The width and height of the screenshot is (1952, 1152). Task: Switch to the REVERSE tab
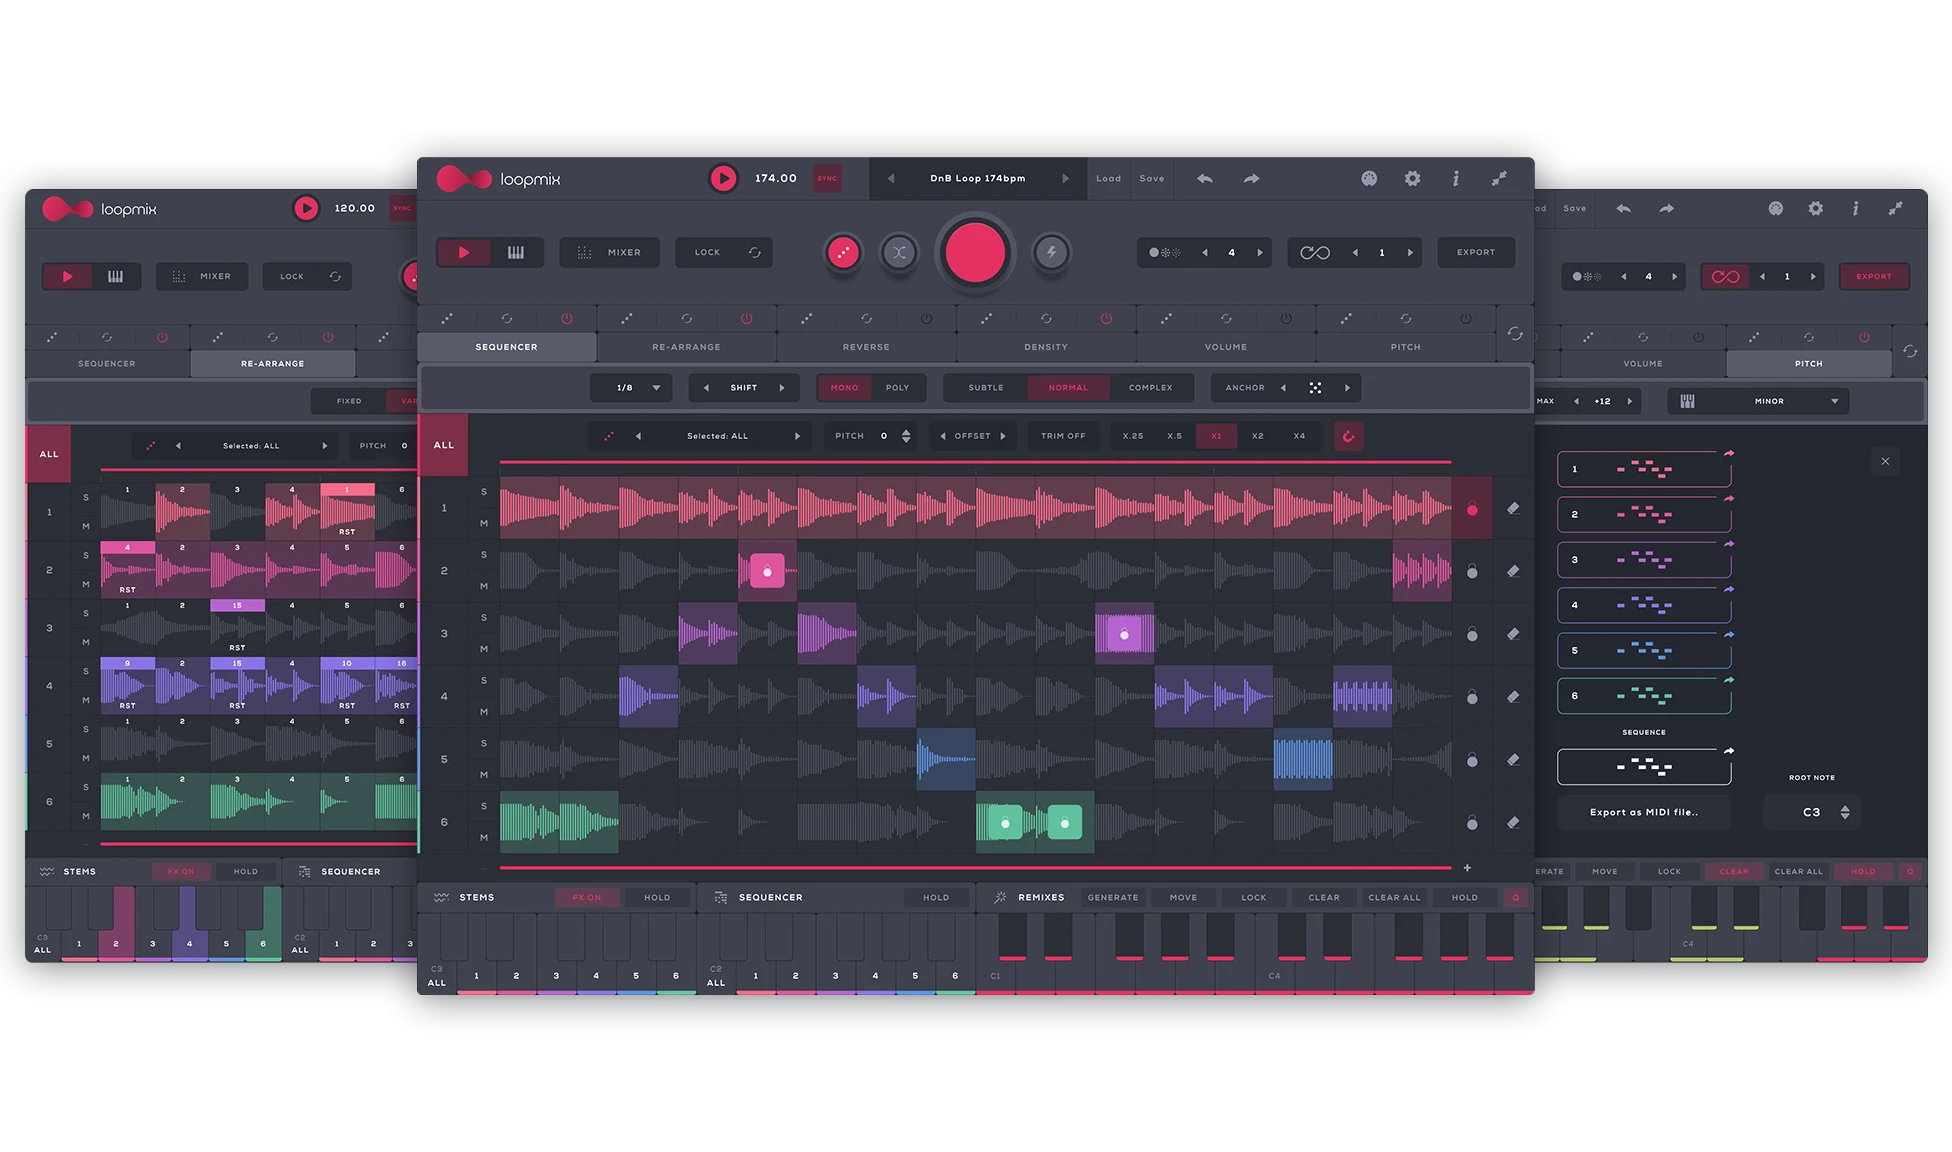click(865, 347)
